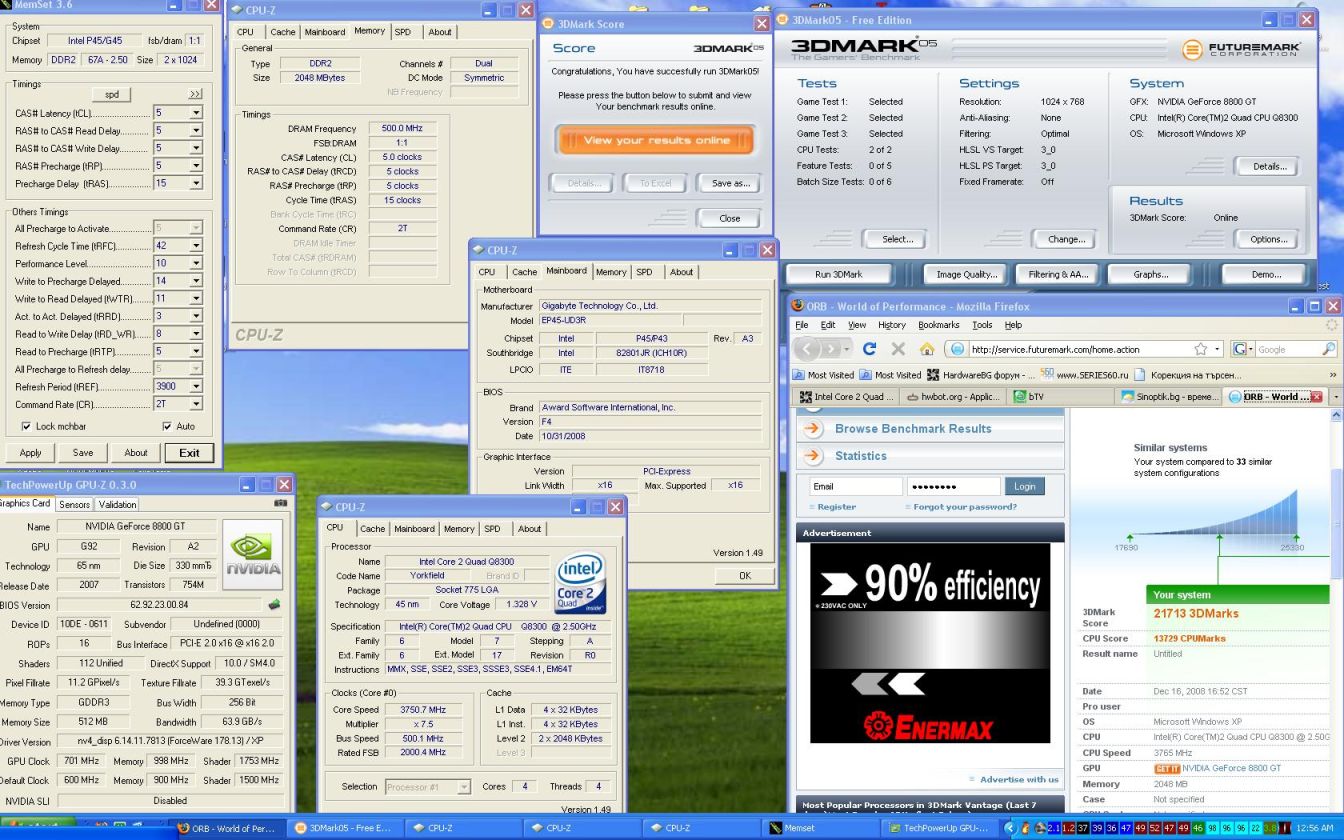Open TechPowerUp GPU-Z taskbar item
Image resolution: width=1344 pixels, height=840 pixels.
939,828
